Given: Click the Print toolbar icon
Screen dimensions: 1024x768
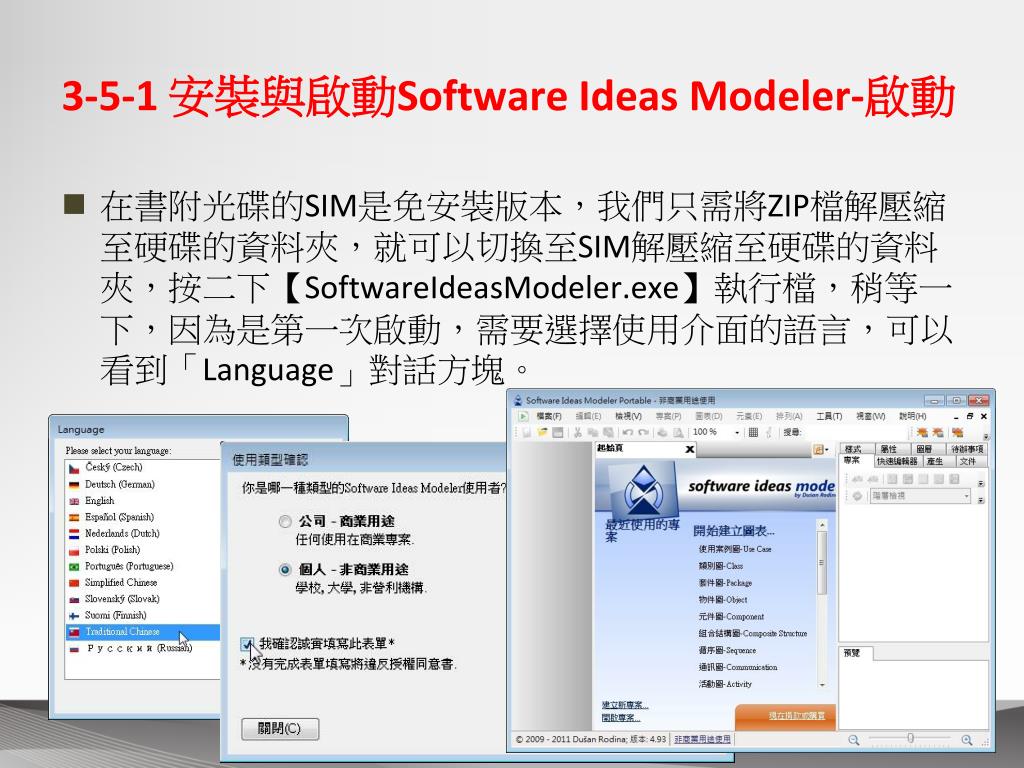Looking at the screenshot, I should point(662,432).
